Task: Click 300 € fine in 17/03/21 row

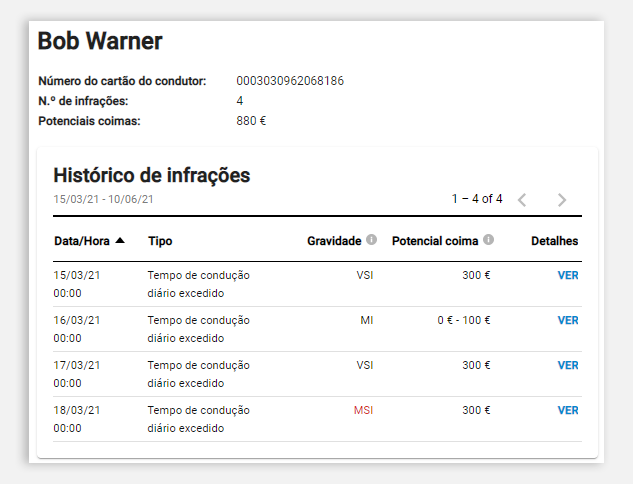Action: [x=476, y=365]
